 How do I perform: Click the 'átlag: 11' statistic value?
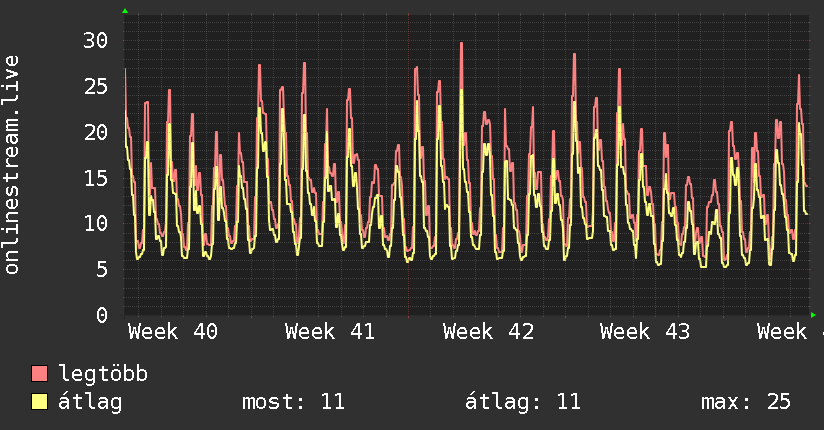523,402
